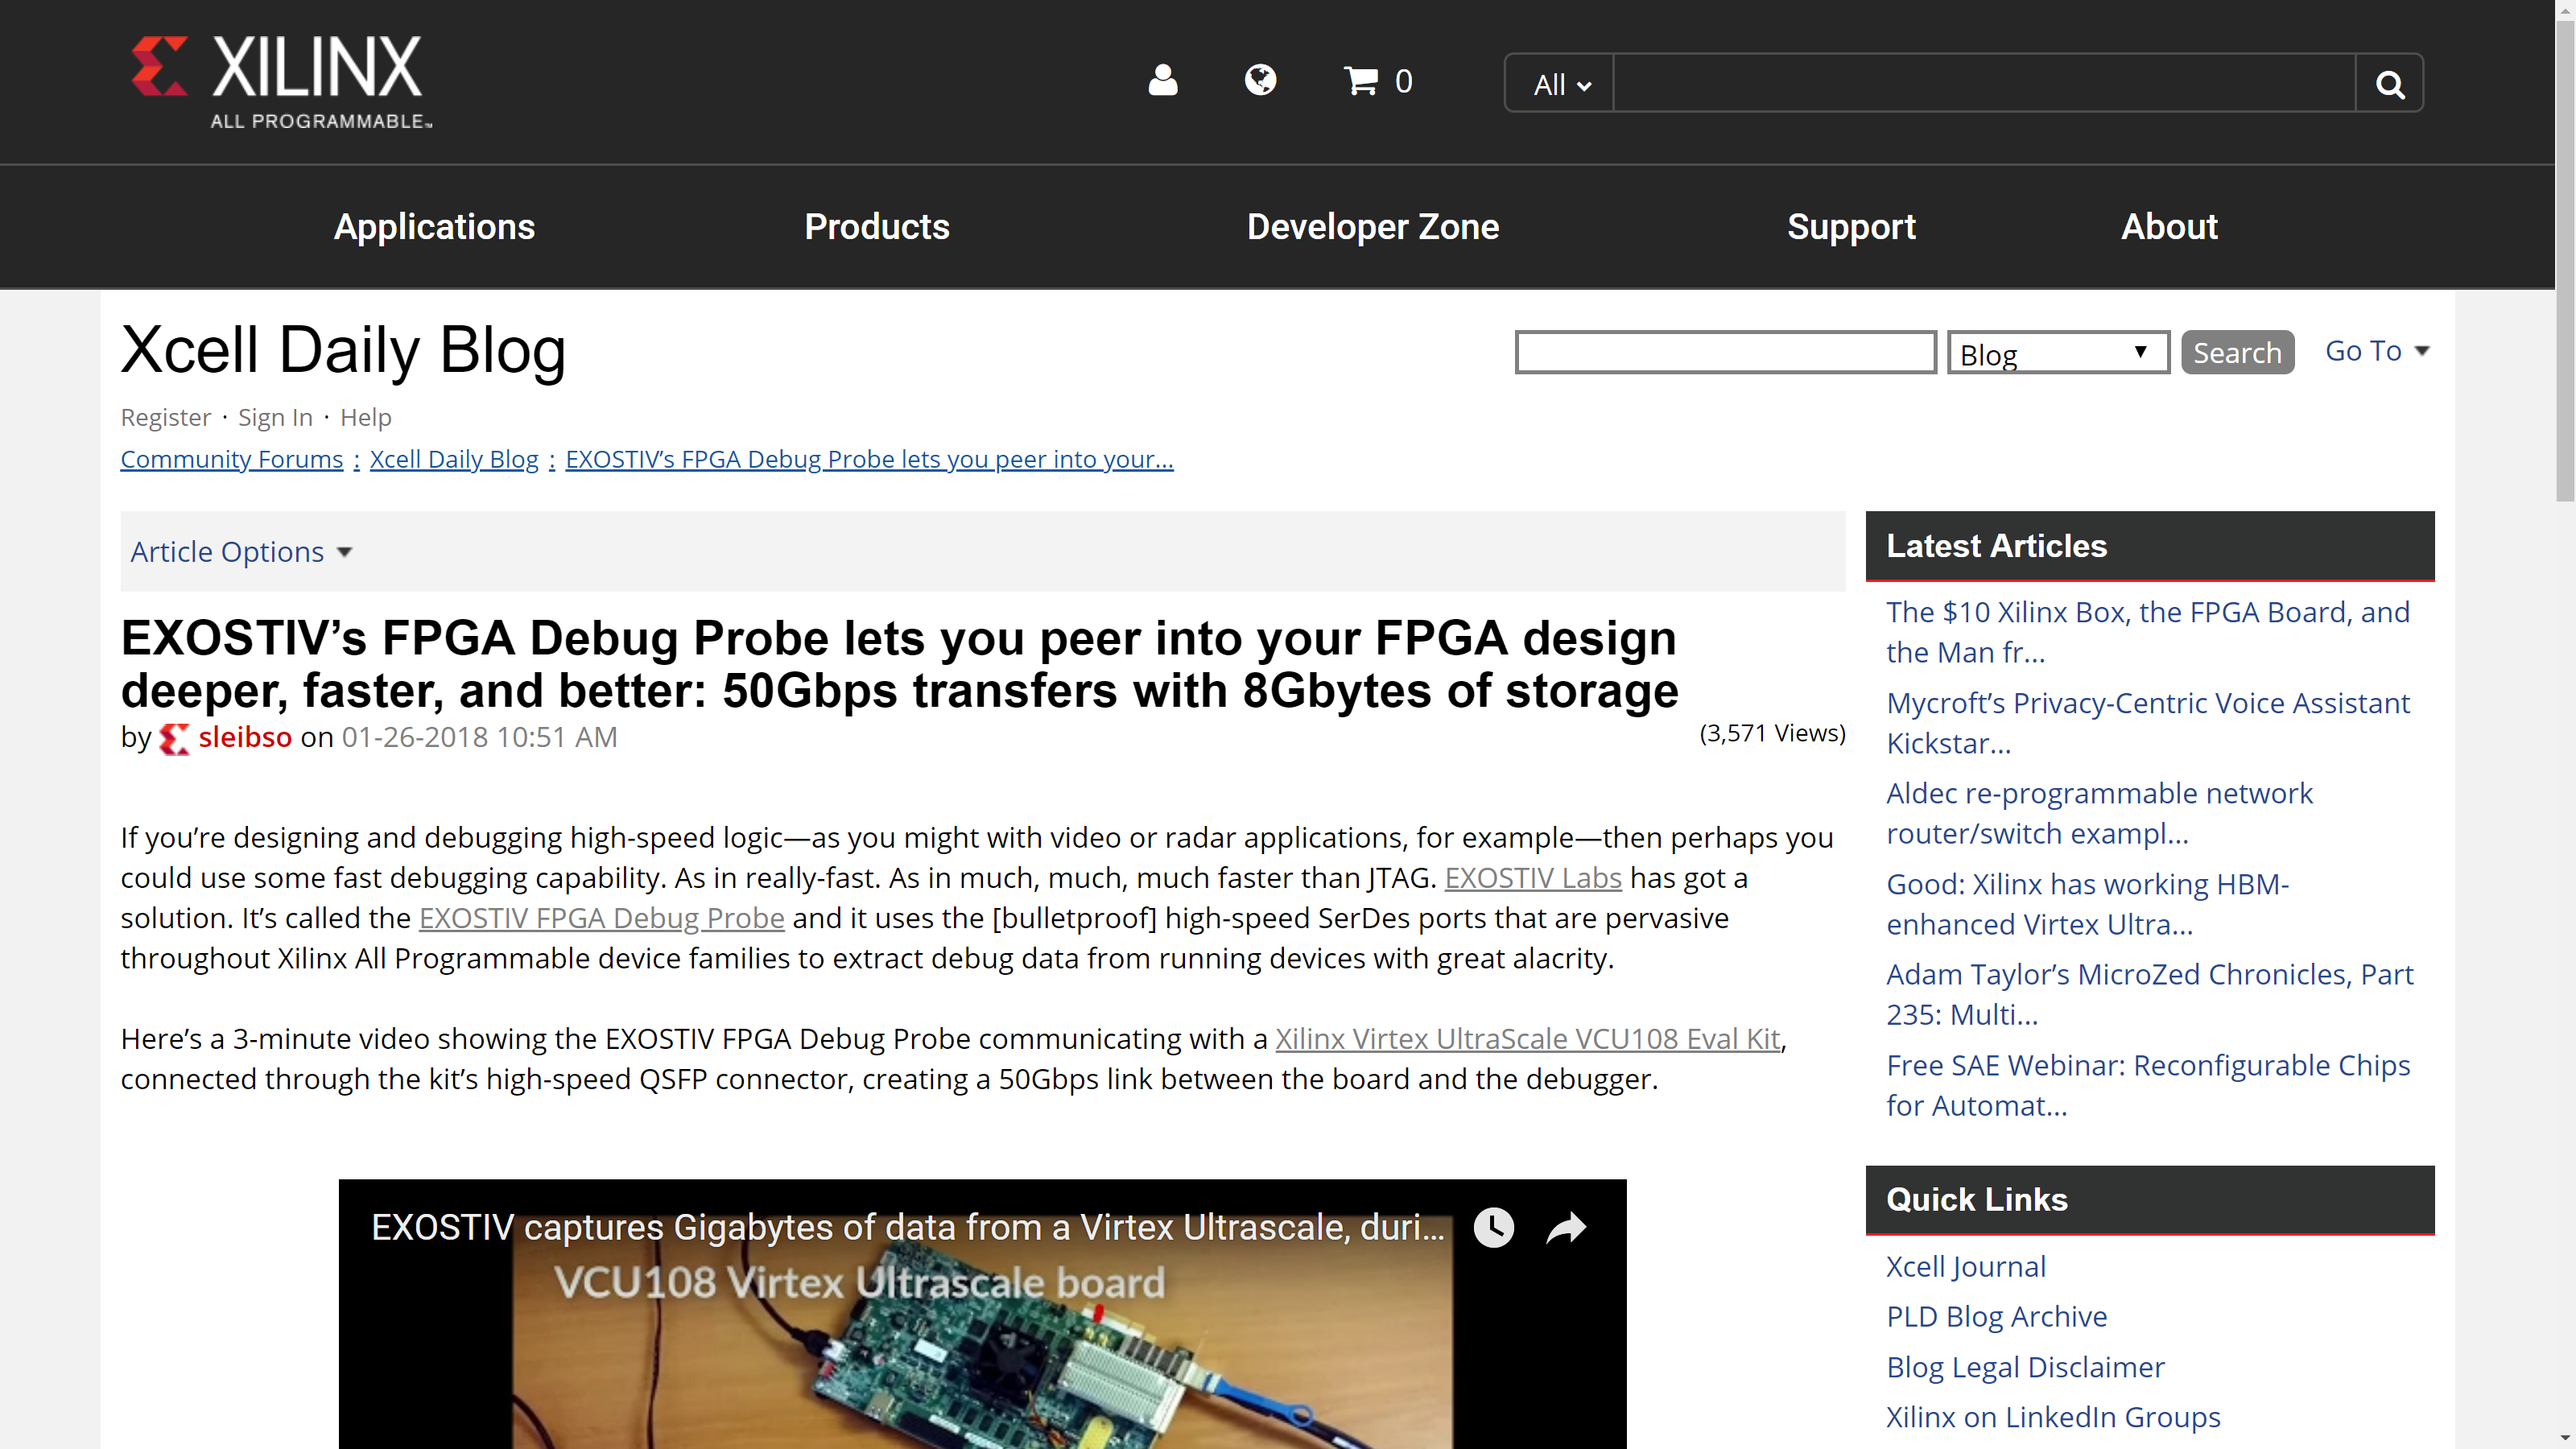This screenshot has height=1449, width=2576.
Task: Open Free SAE Webinar article link
Action: point(2148,1085)
